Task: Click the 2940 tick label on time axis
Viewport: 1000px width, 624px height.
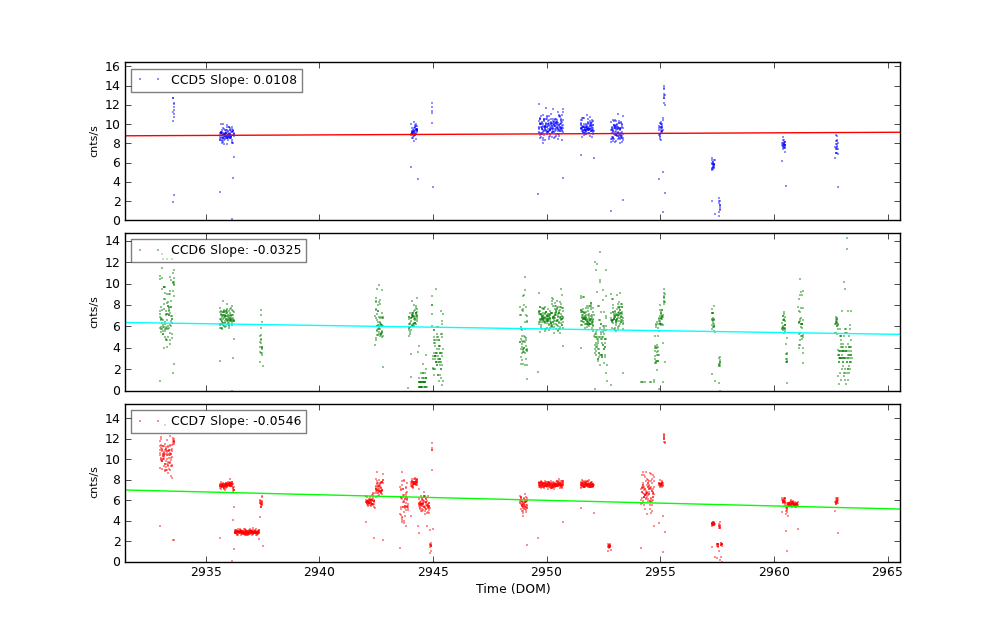Action: 320,573
